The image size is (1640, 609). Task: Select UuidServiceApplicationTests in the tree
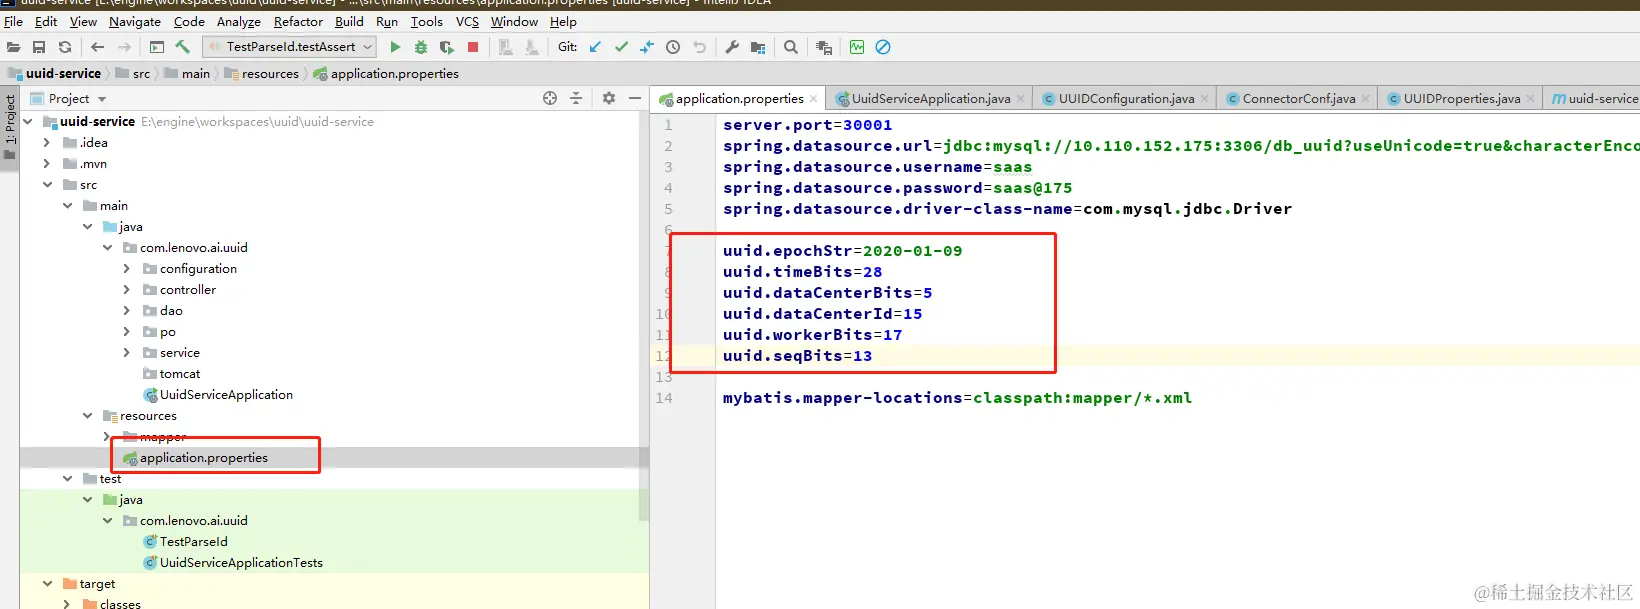point(241,563)
